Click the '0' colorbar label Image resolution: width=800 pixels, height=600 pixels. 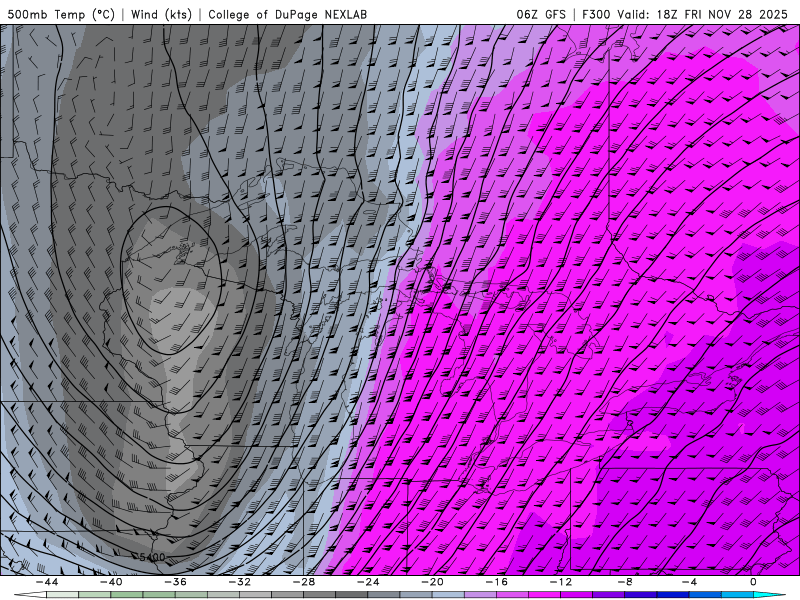point(754,582)
